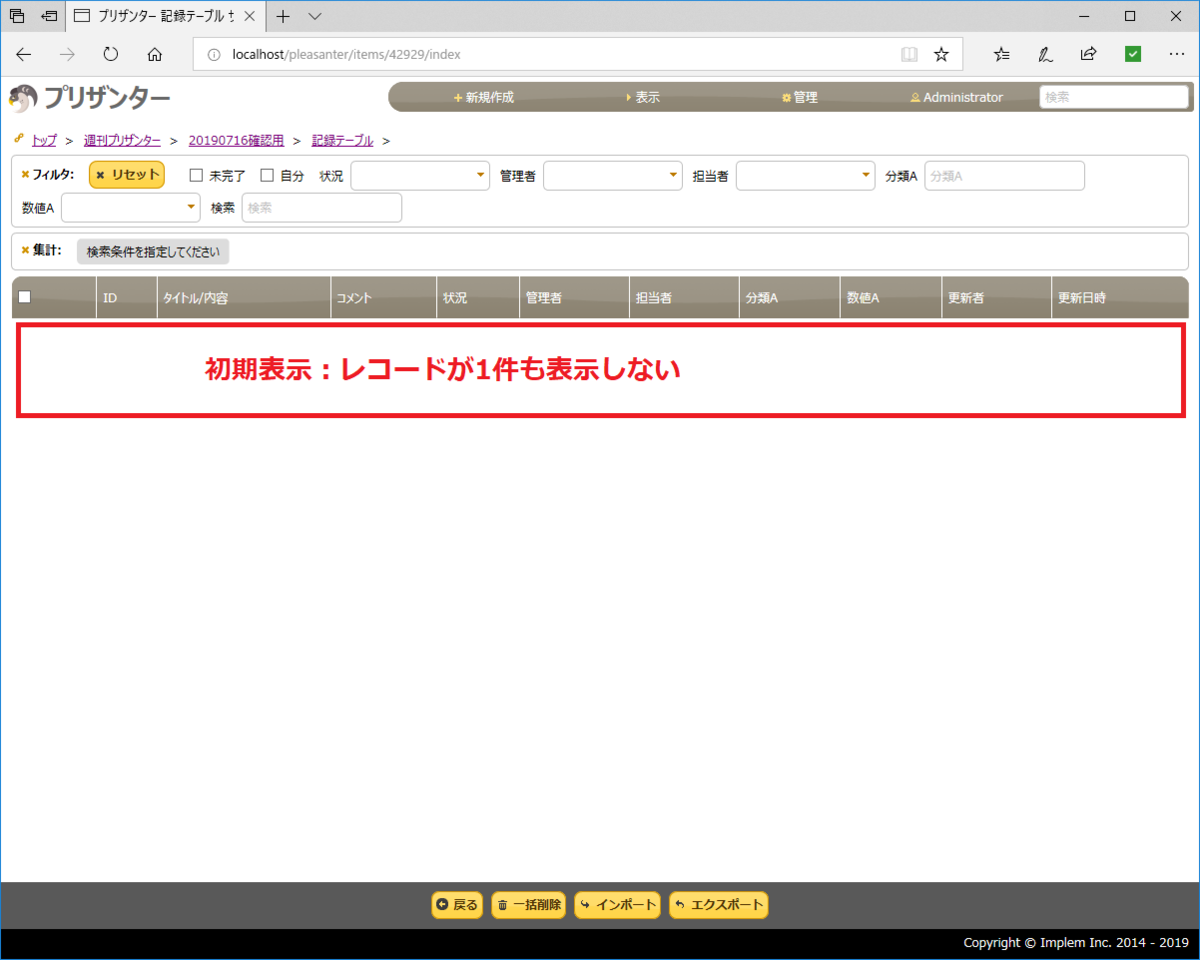Click the リセット filter button
This screenshot has width=1200, height=960.
click(x=127, y=175)
